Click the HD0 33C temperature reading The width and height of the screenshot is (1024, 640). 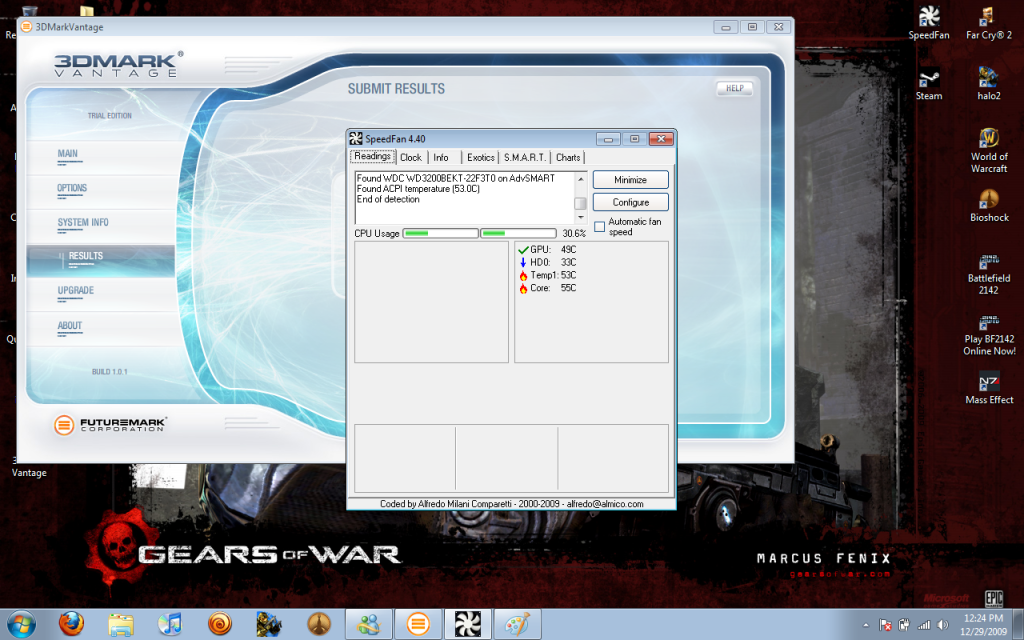pos(547,263)
